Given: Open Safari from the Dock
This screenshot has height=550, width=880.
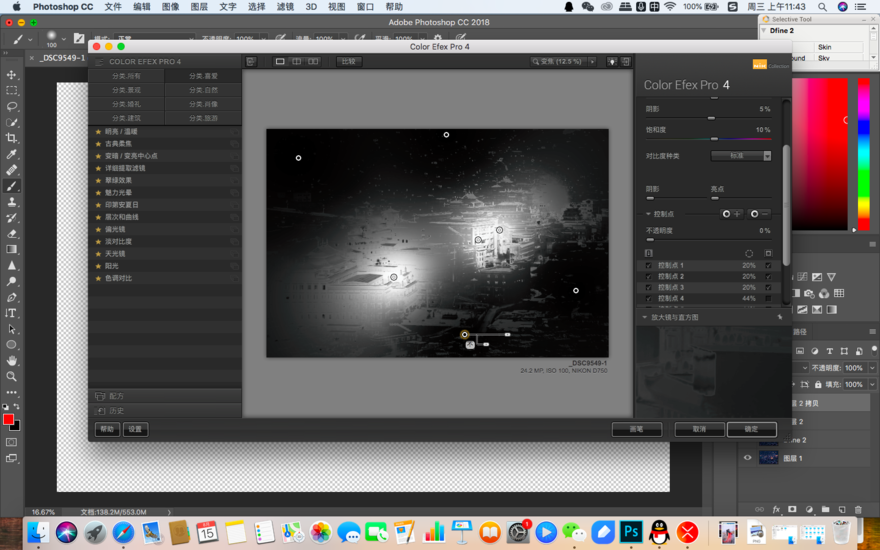Looking at the screenshot, I should click(123, 531).
